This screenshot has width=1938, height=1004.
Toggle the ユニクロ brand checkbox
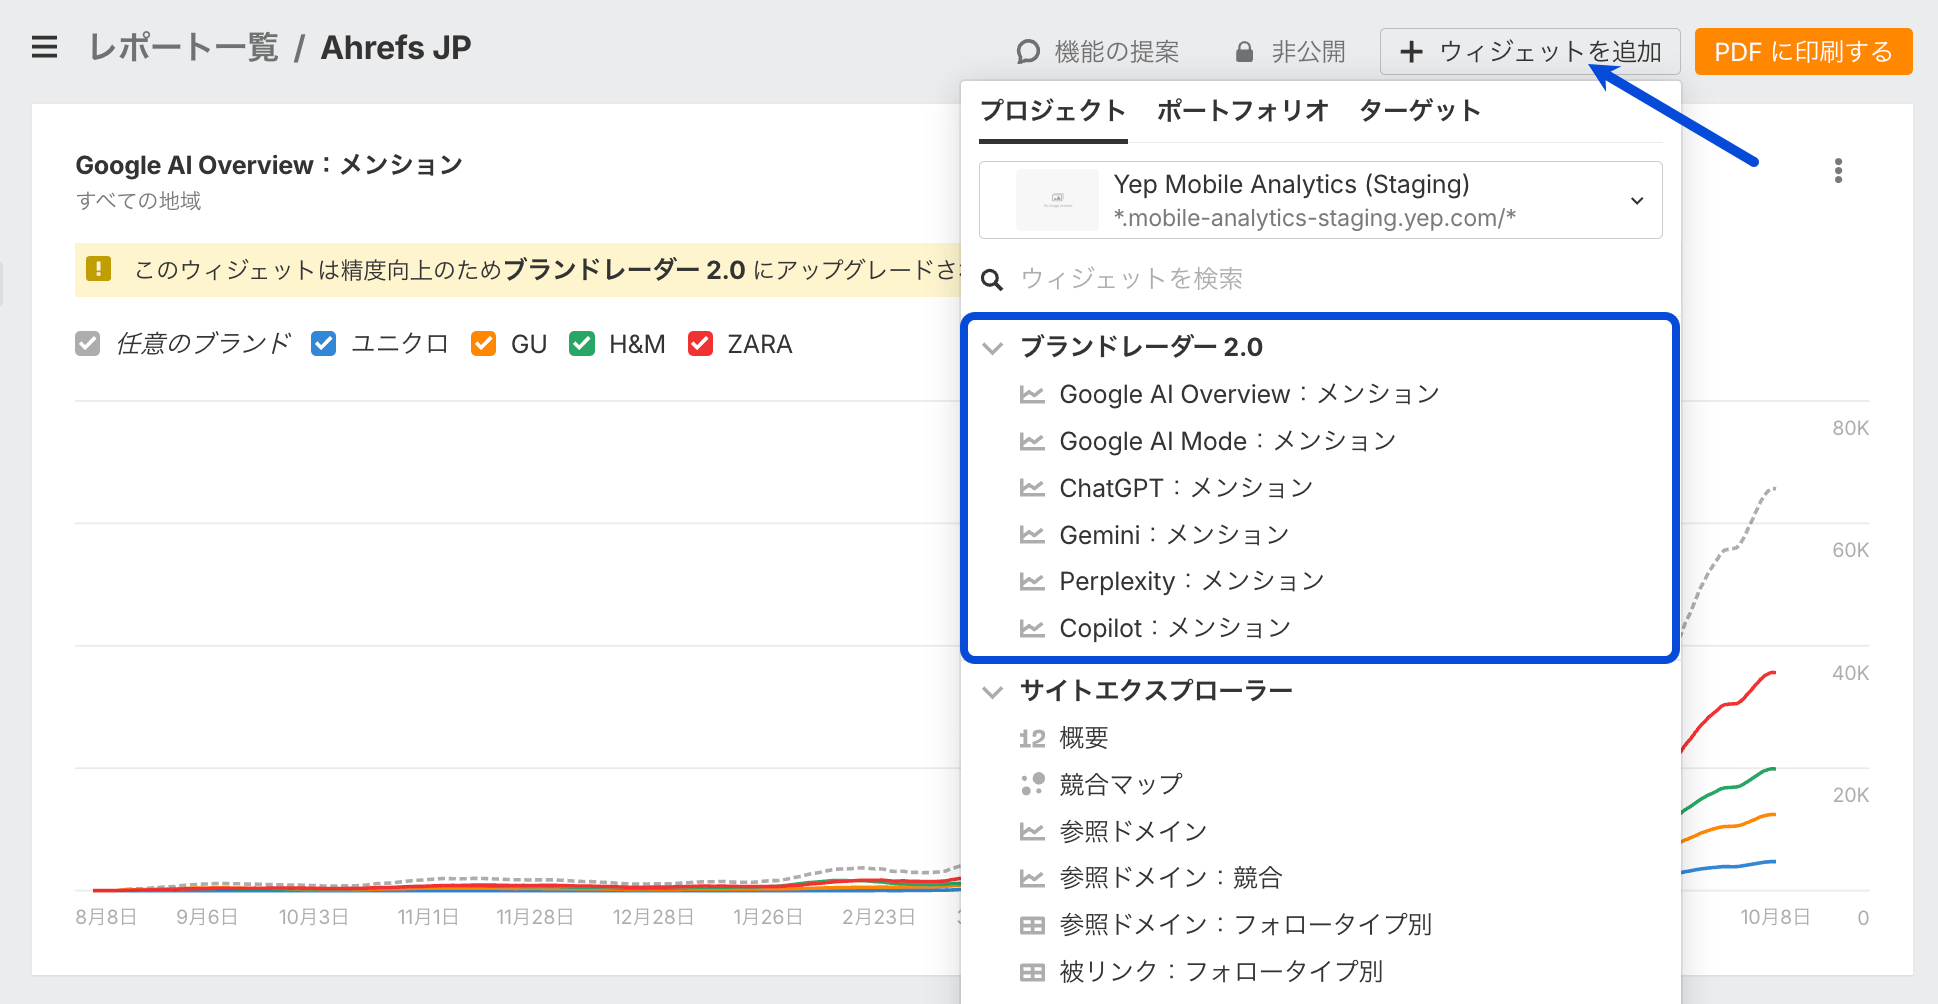[323, 344]
